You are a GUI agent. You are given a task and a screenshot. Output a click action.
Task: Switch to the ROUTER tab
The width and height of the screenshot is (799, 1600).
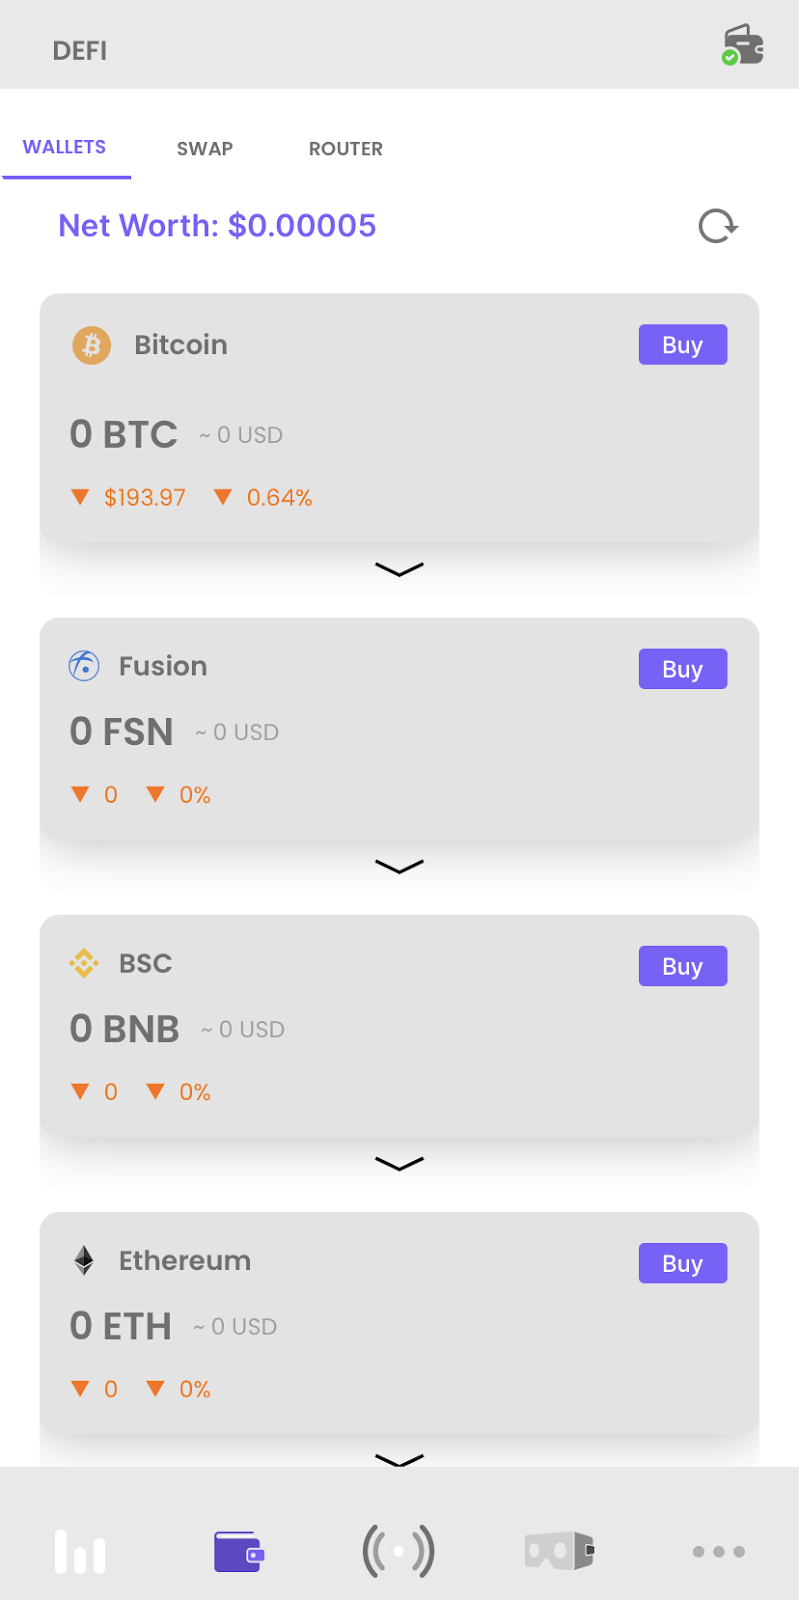(346, 149)
